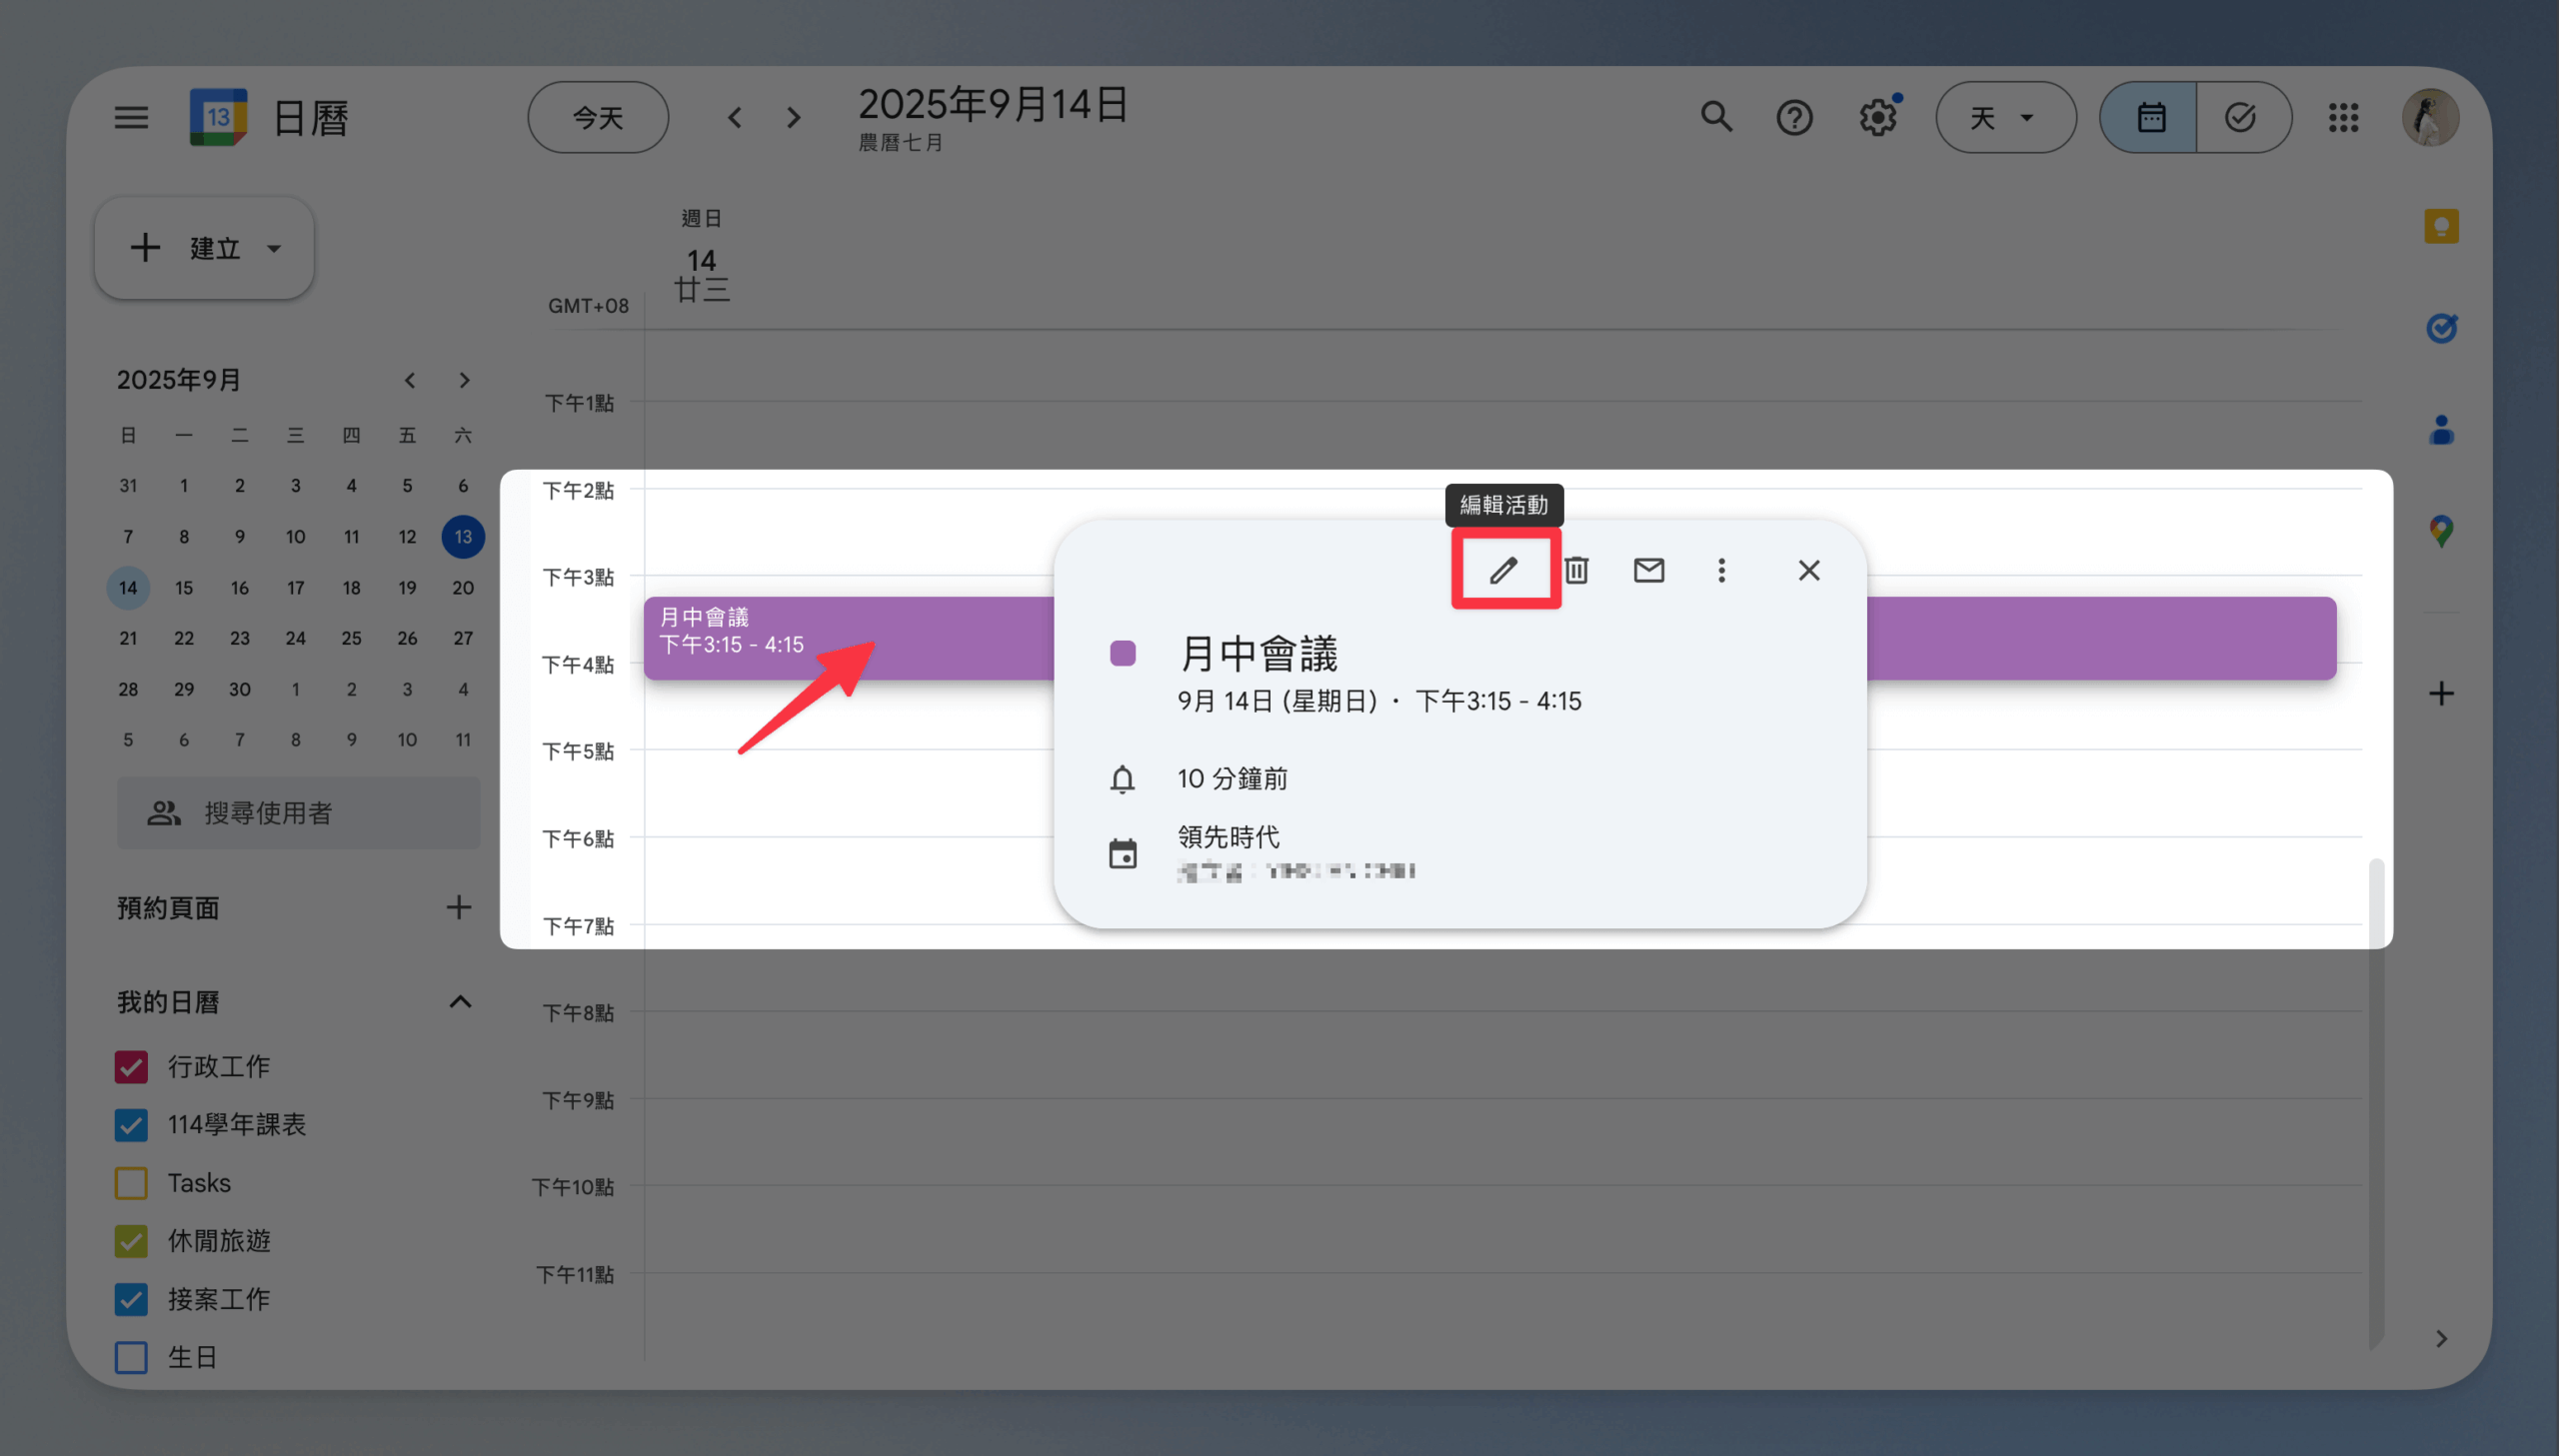Uncheck the 行政工作 calendar checkbox
Screen dimensions: 2559x1456
pos(131,1066)
